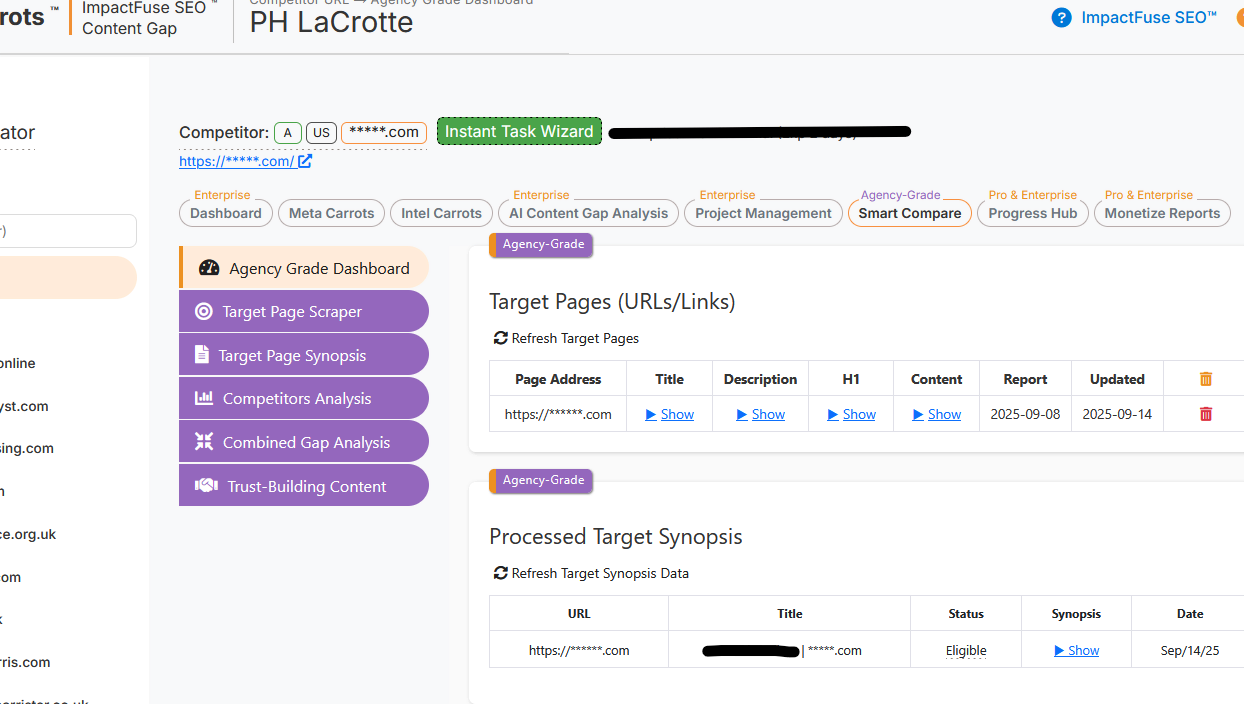Expand Content details with Show
Screen dimensions: 1244x704
coord(937,414)
